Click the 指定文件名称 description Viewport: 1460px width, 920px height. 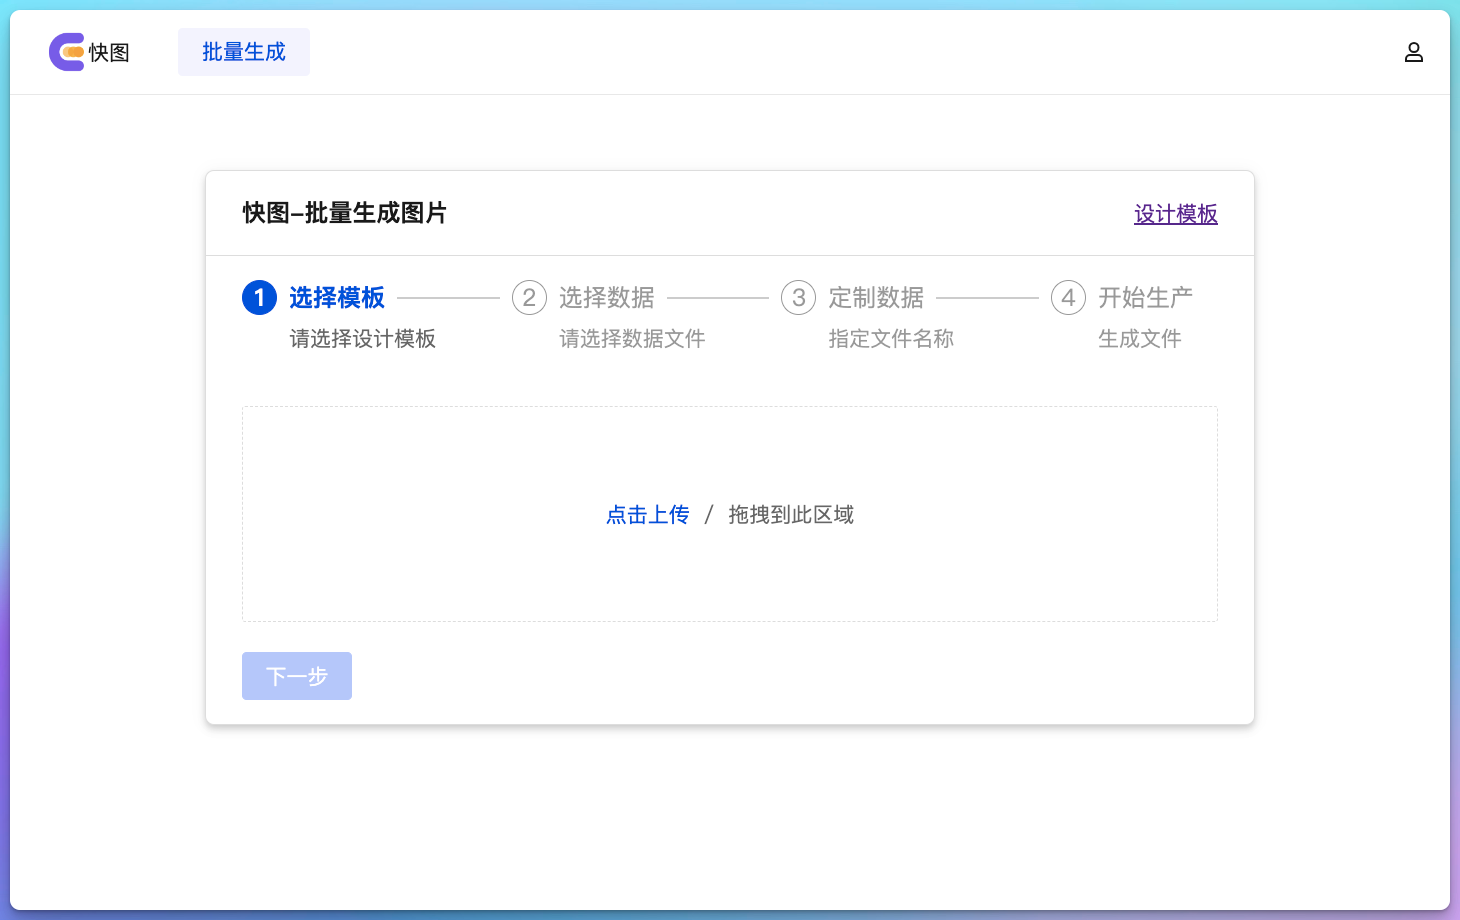point(891,339)
